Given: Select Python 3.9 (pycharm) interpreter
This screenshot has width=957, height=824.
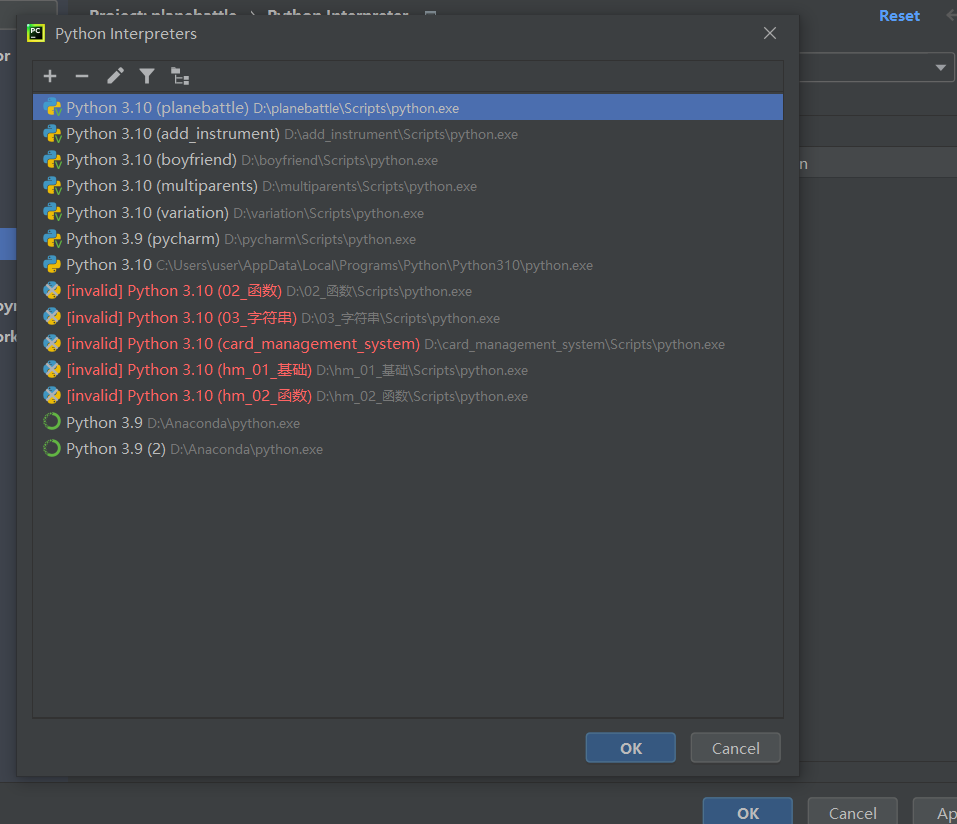Looking at the screenshot, I should [x=408, y=239].
